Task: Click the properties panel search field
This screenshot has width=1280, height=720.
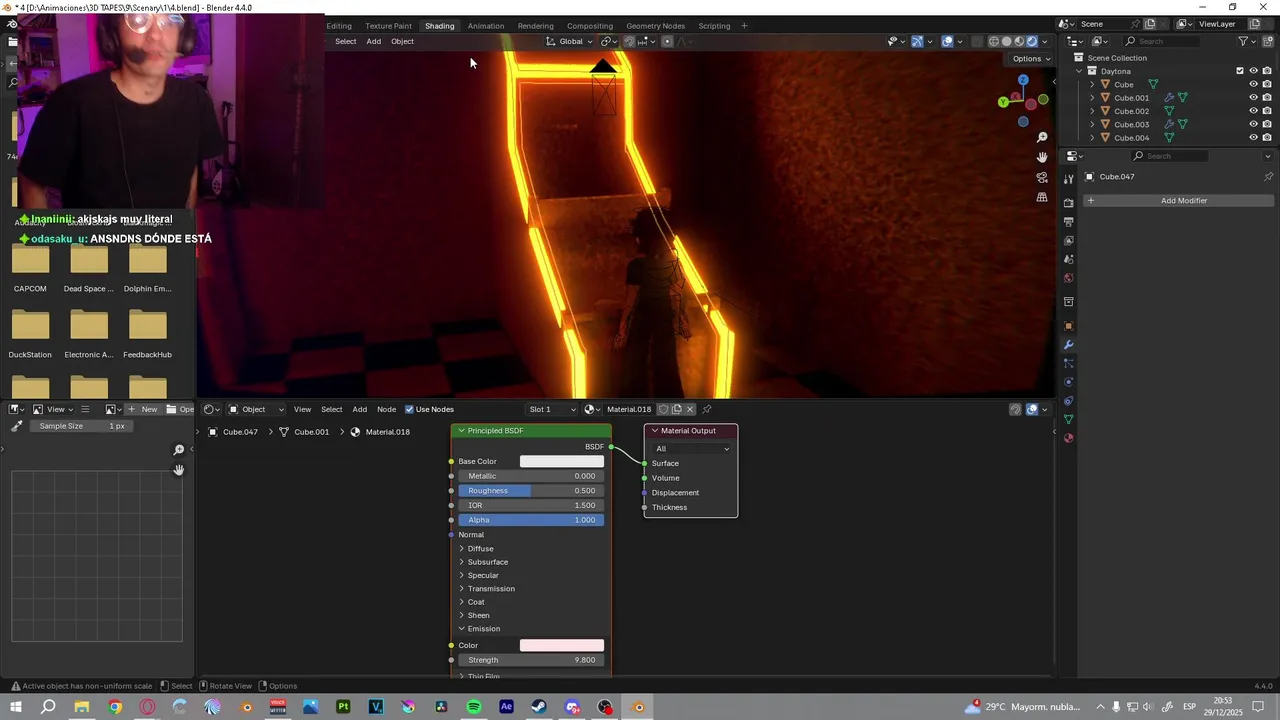Action: [1171, 156]
